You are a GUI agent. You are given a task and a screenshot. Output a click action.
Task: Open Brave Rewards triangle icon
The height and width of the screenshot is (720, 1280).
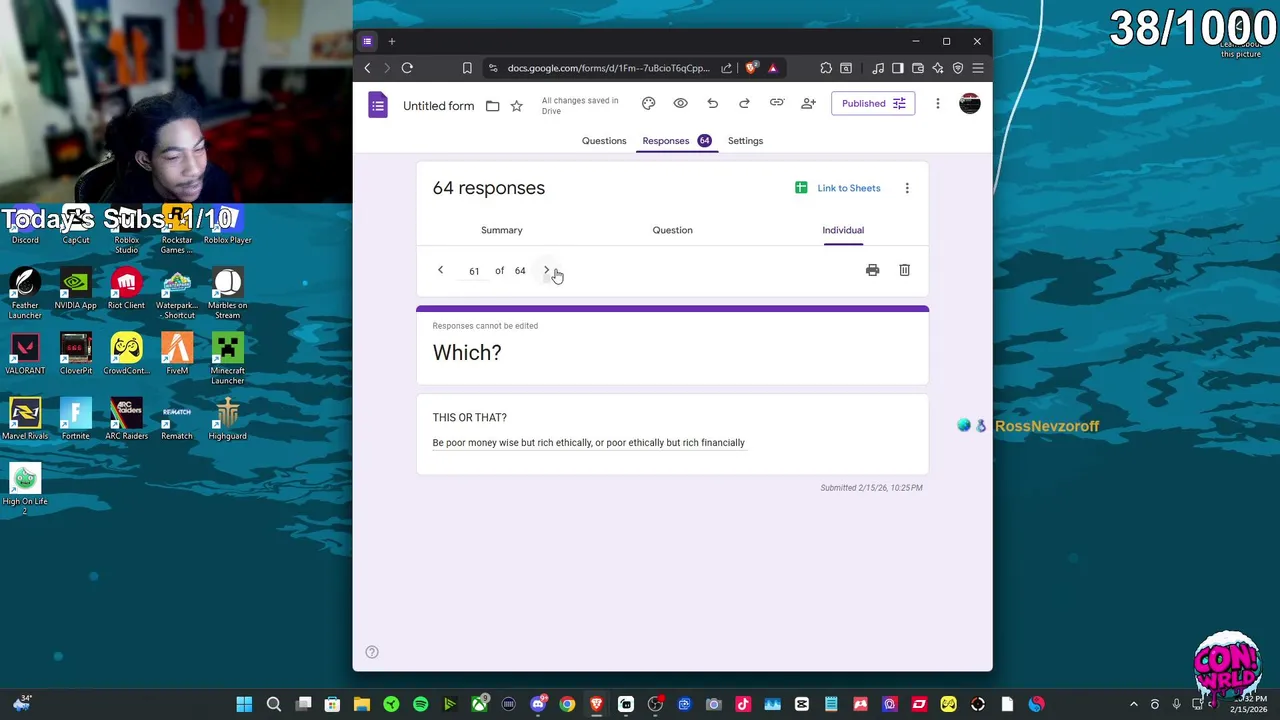click(772, 68)
